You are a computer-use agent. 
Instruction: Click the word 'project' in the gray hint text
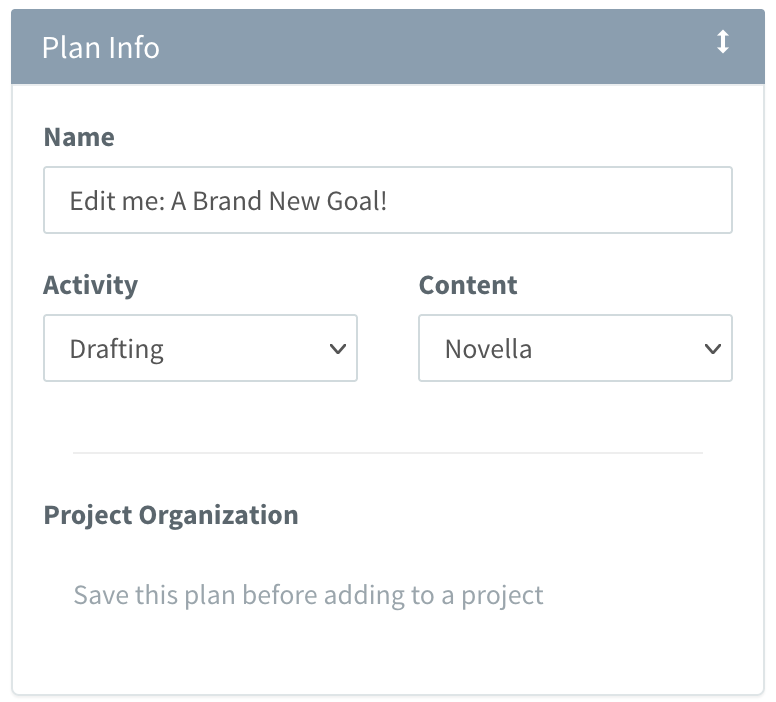[x=502, y=597]
